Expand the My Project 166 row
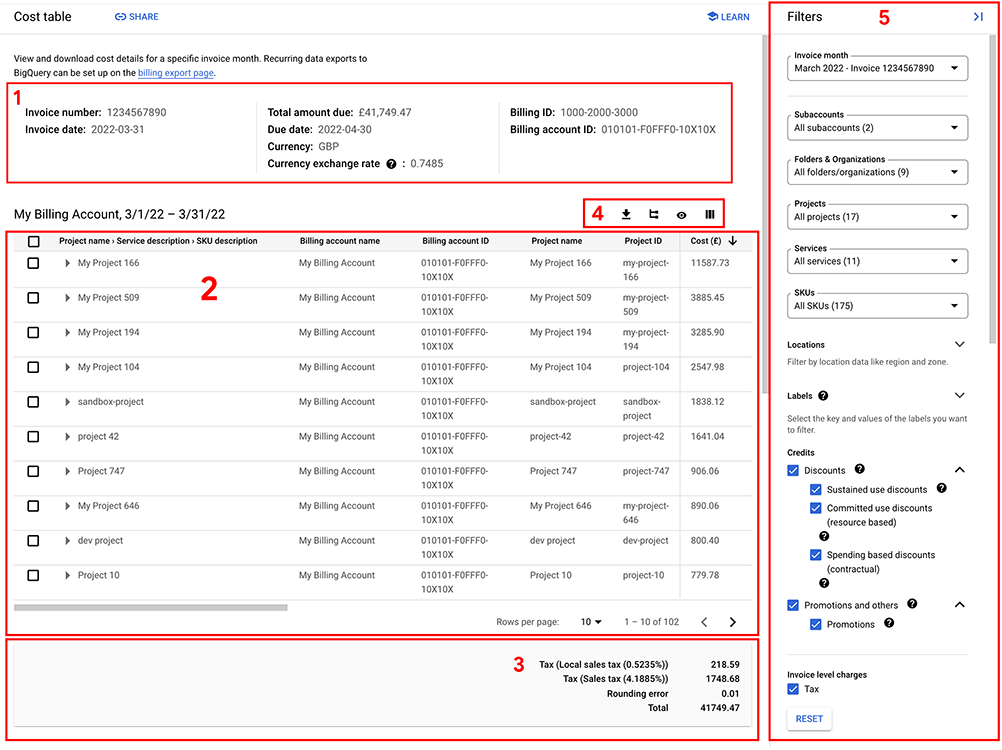The image size is (1002, 750). [67, 263]
